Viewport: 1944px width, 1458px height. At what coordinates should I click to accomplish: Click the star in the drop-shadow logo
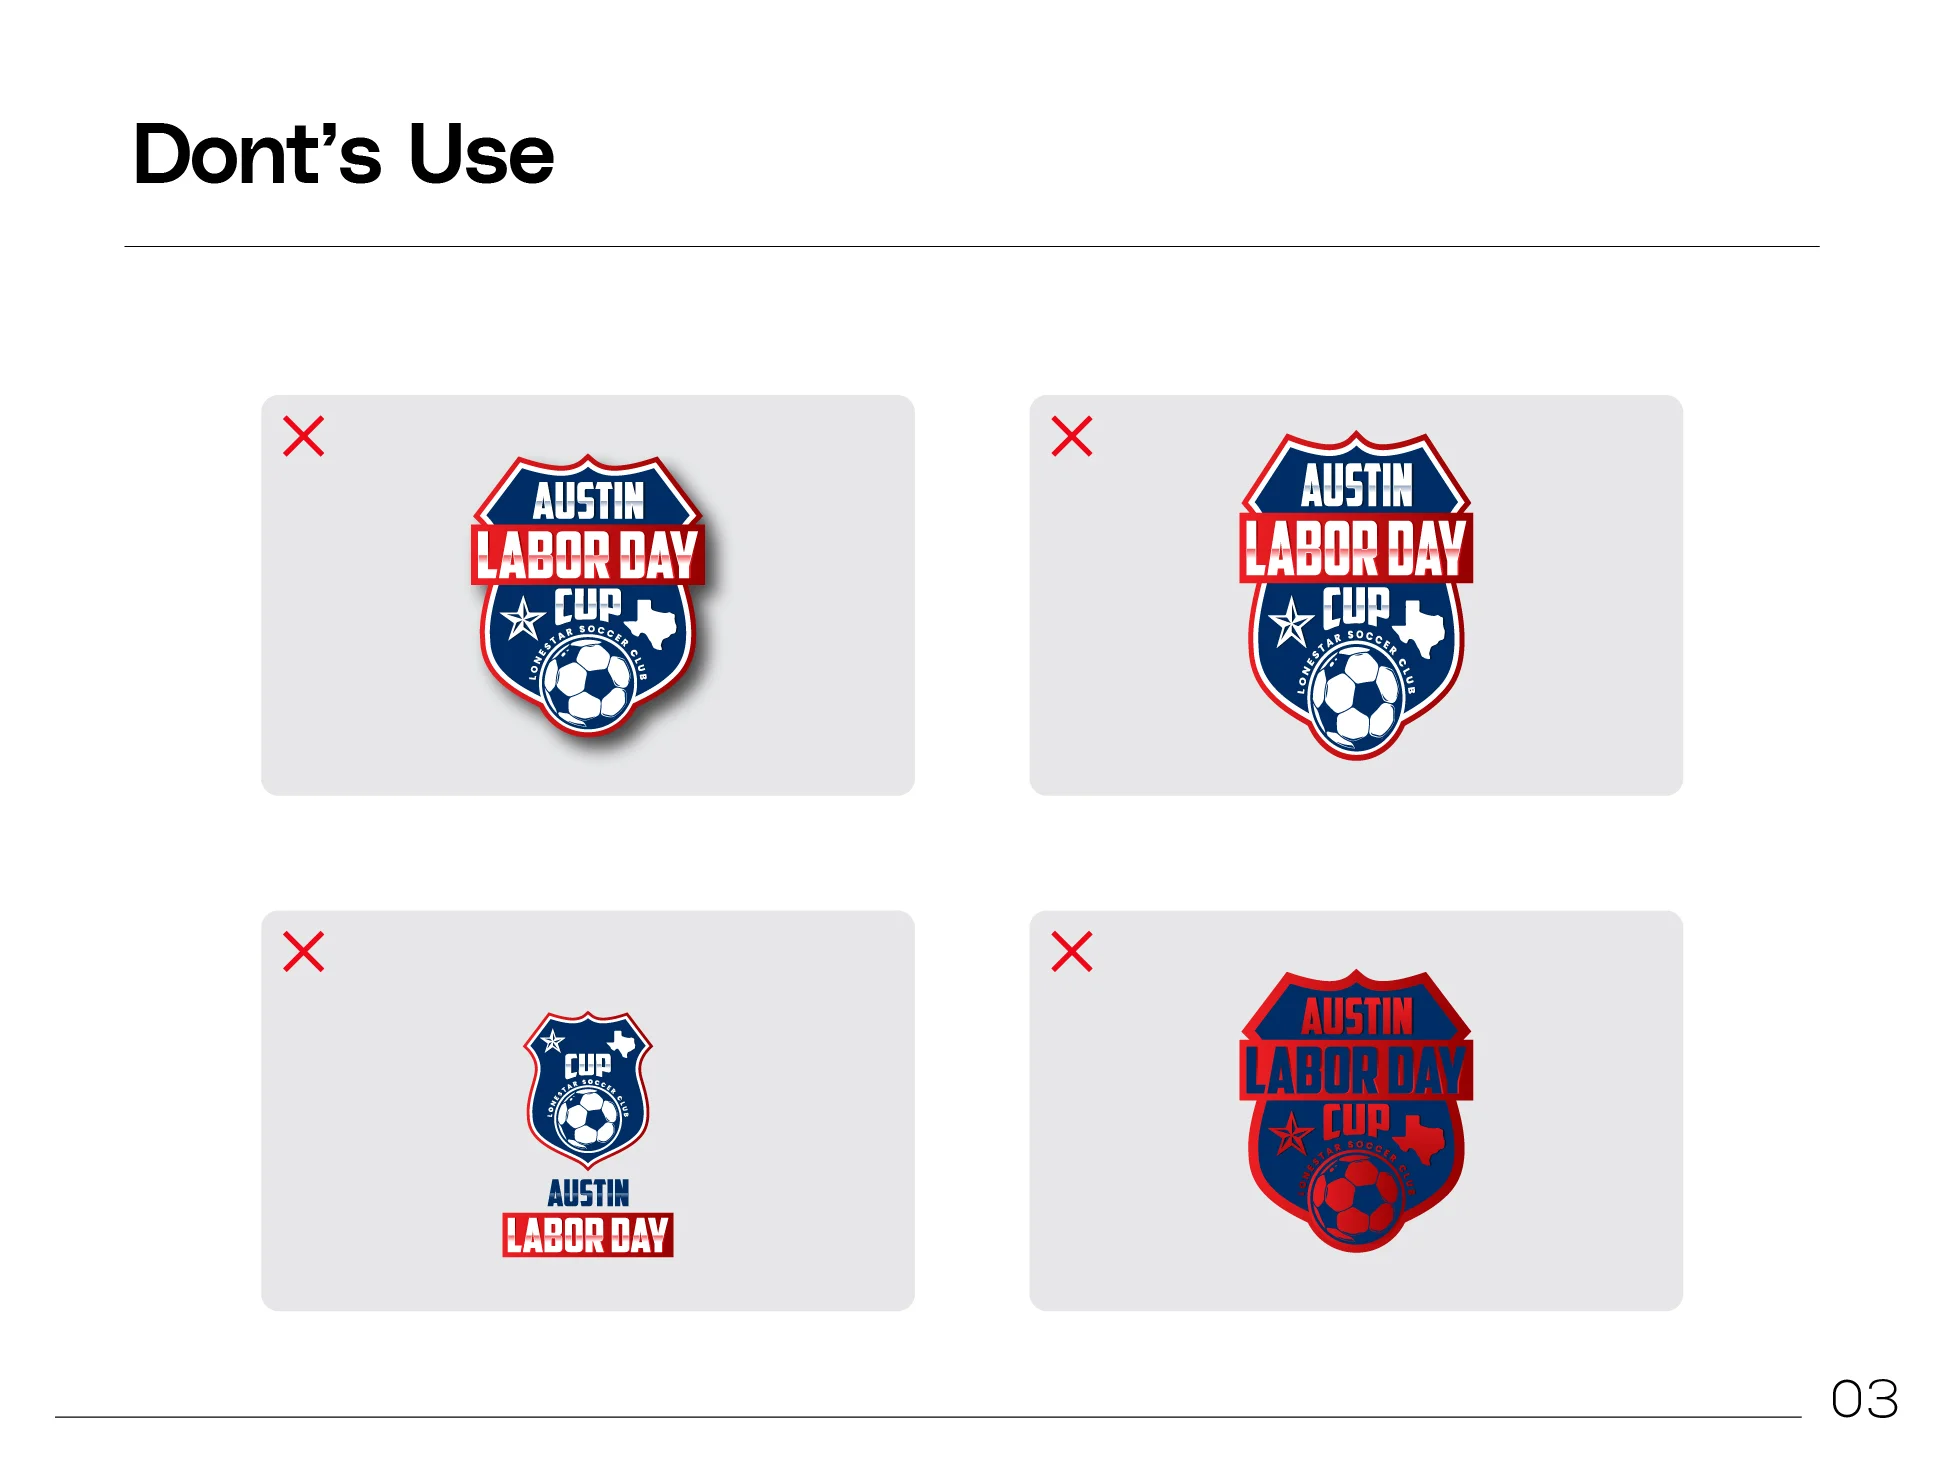(522, 619)
